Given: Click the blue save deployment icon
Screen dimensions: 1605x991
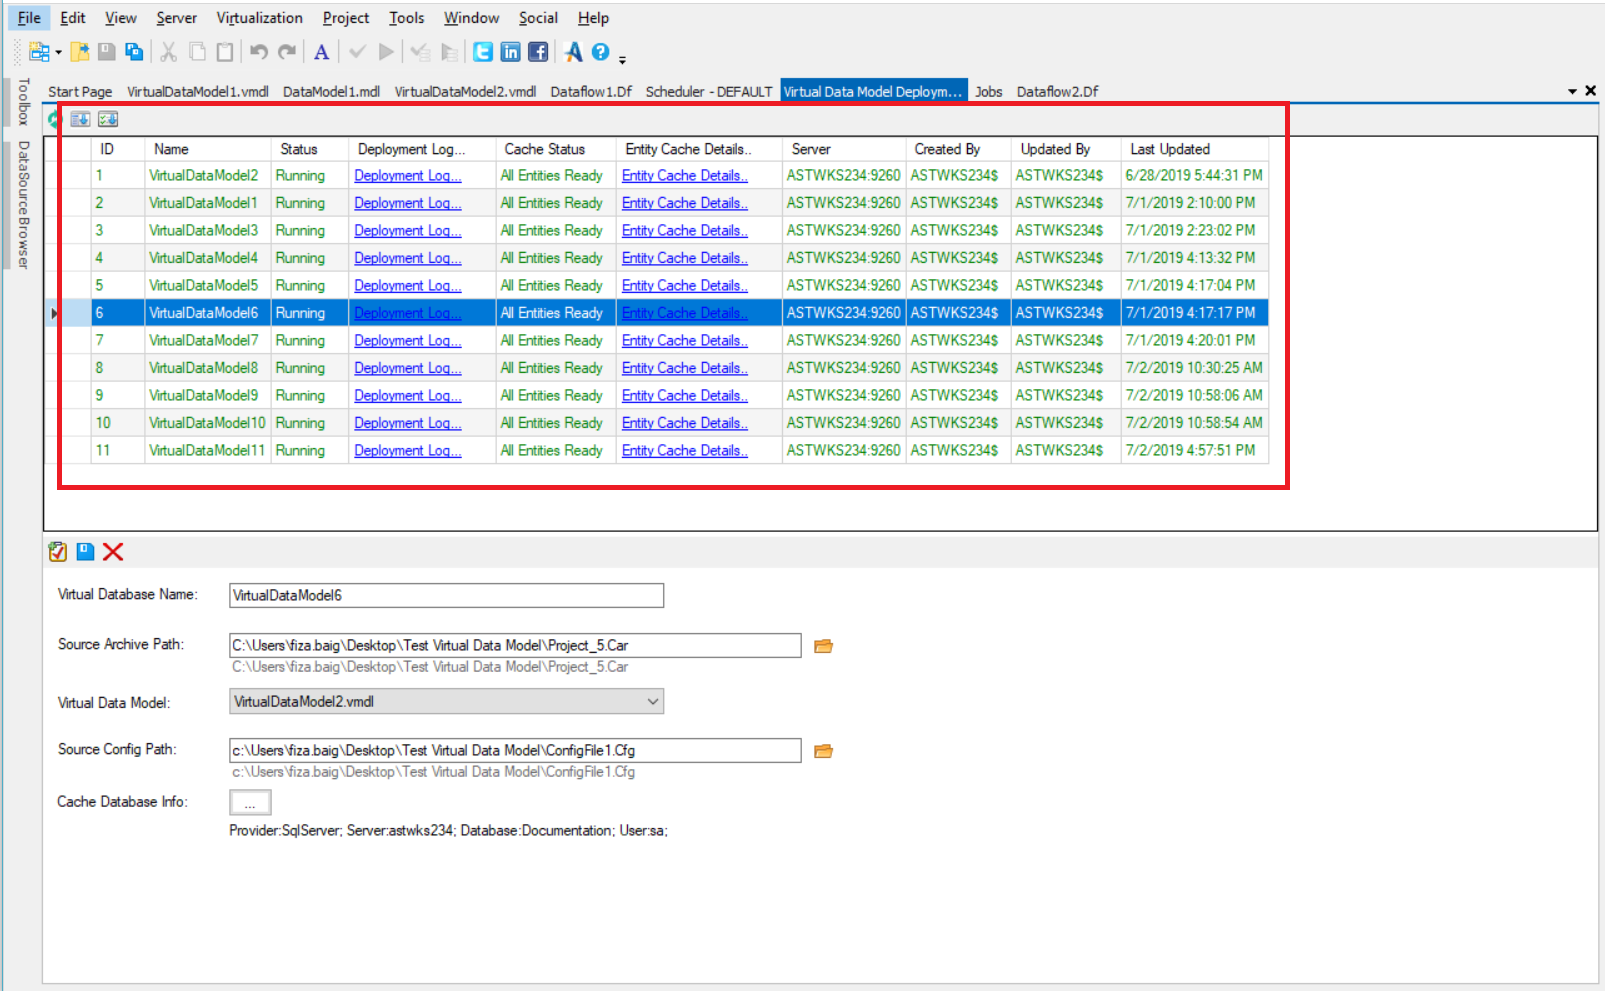Looking at the screenshot, I should (85, 552).
